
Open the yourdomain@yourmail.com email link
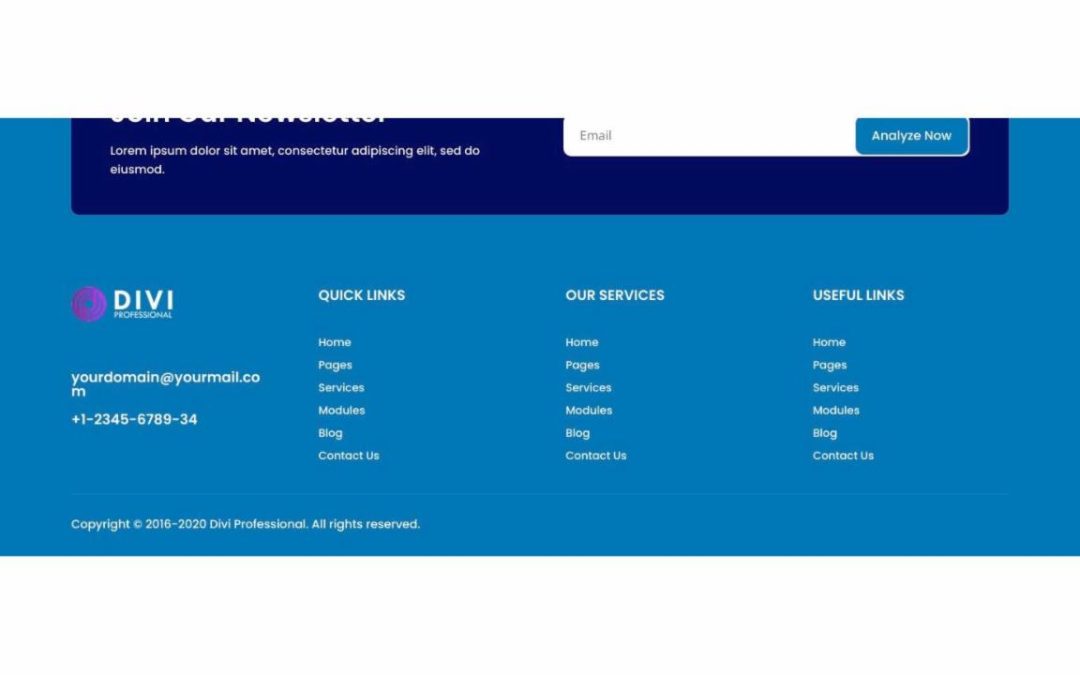165,384
